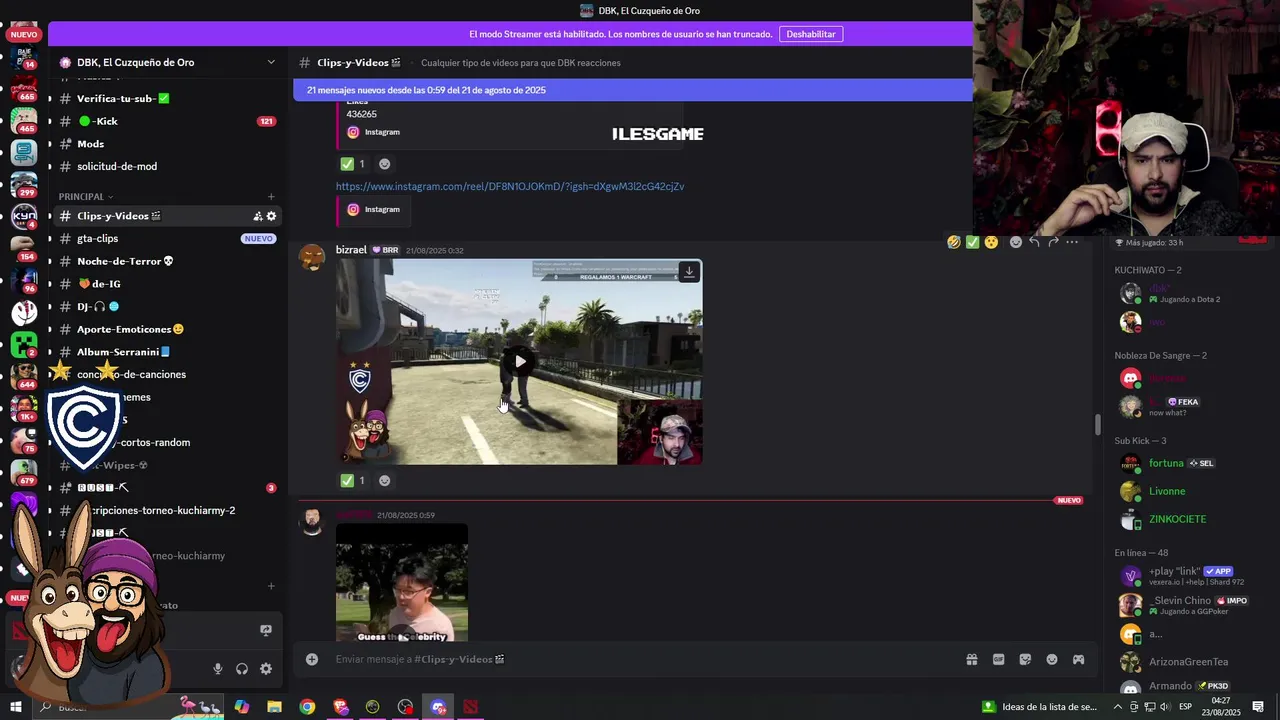Download the bizrael video attachment
Viewport: 1280px width, 720px height.
689,272
